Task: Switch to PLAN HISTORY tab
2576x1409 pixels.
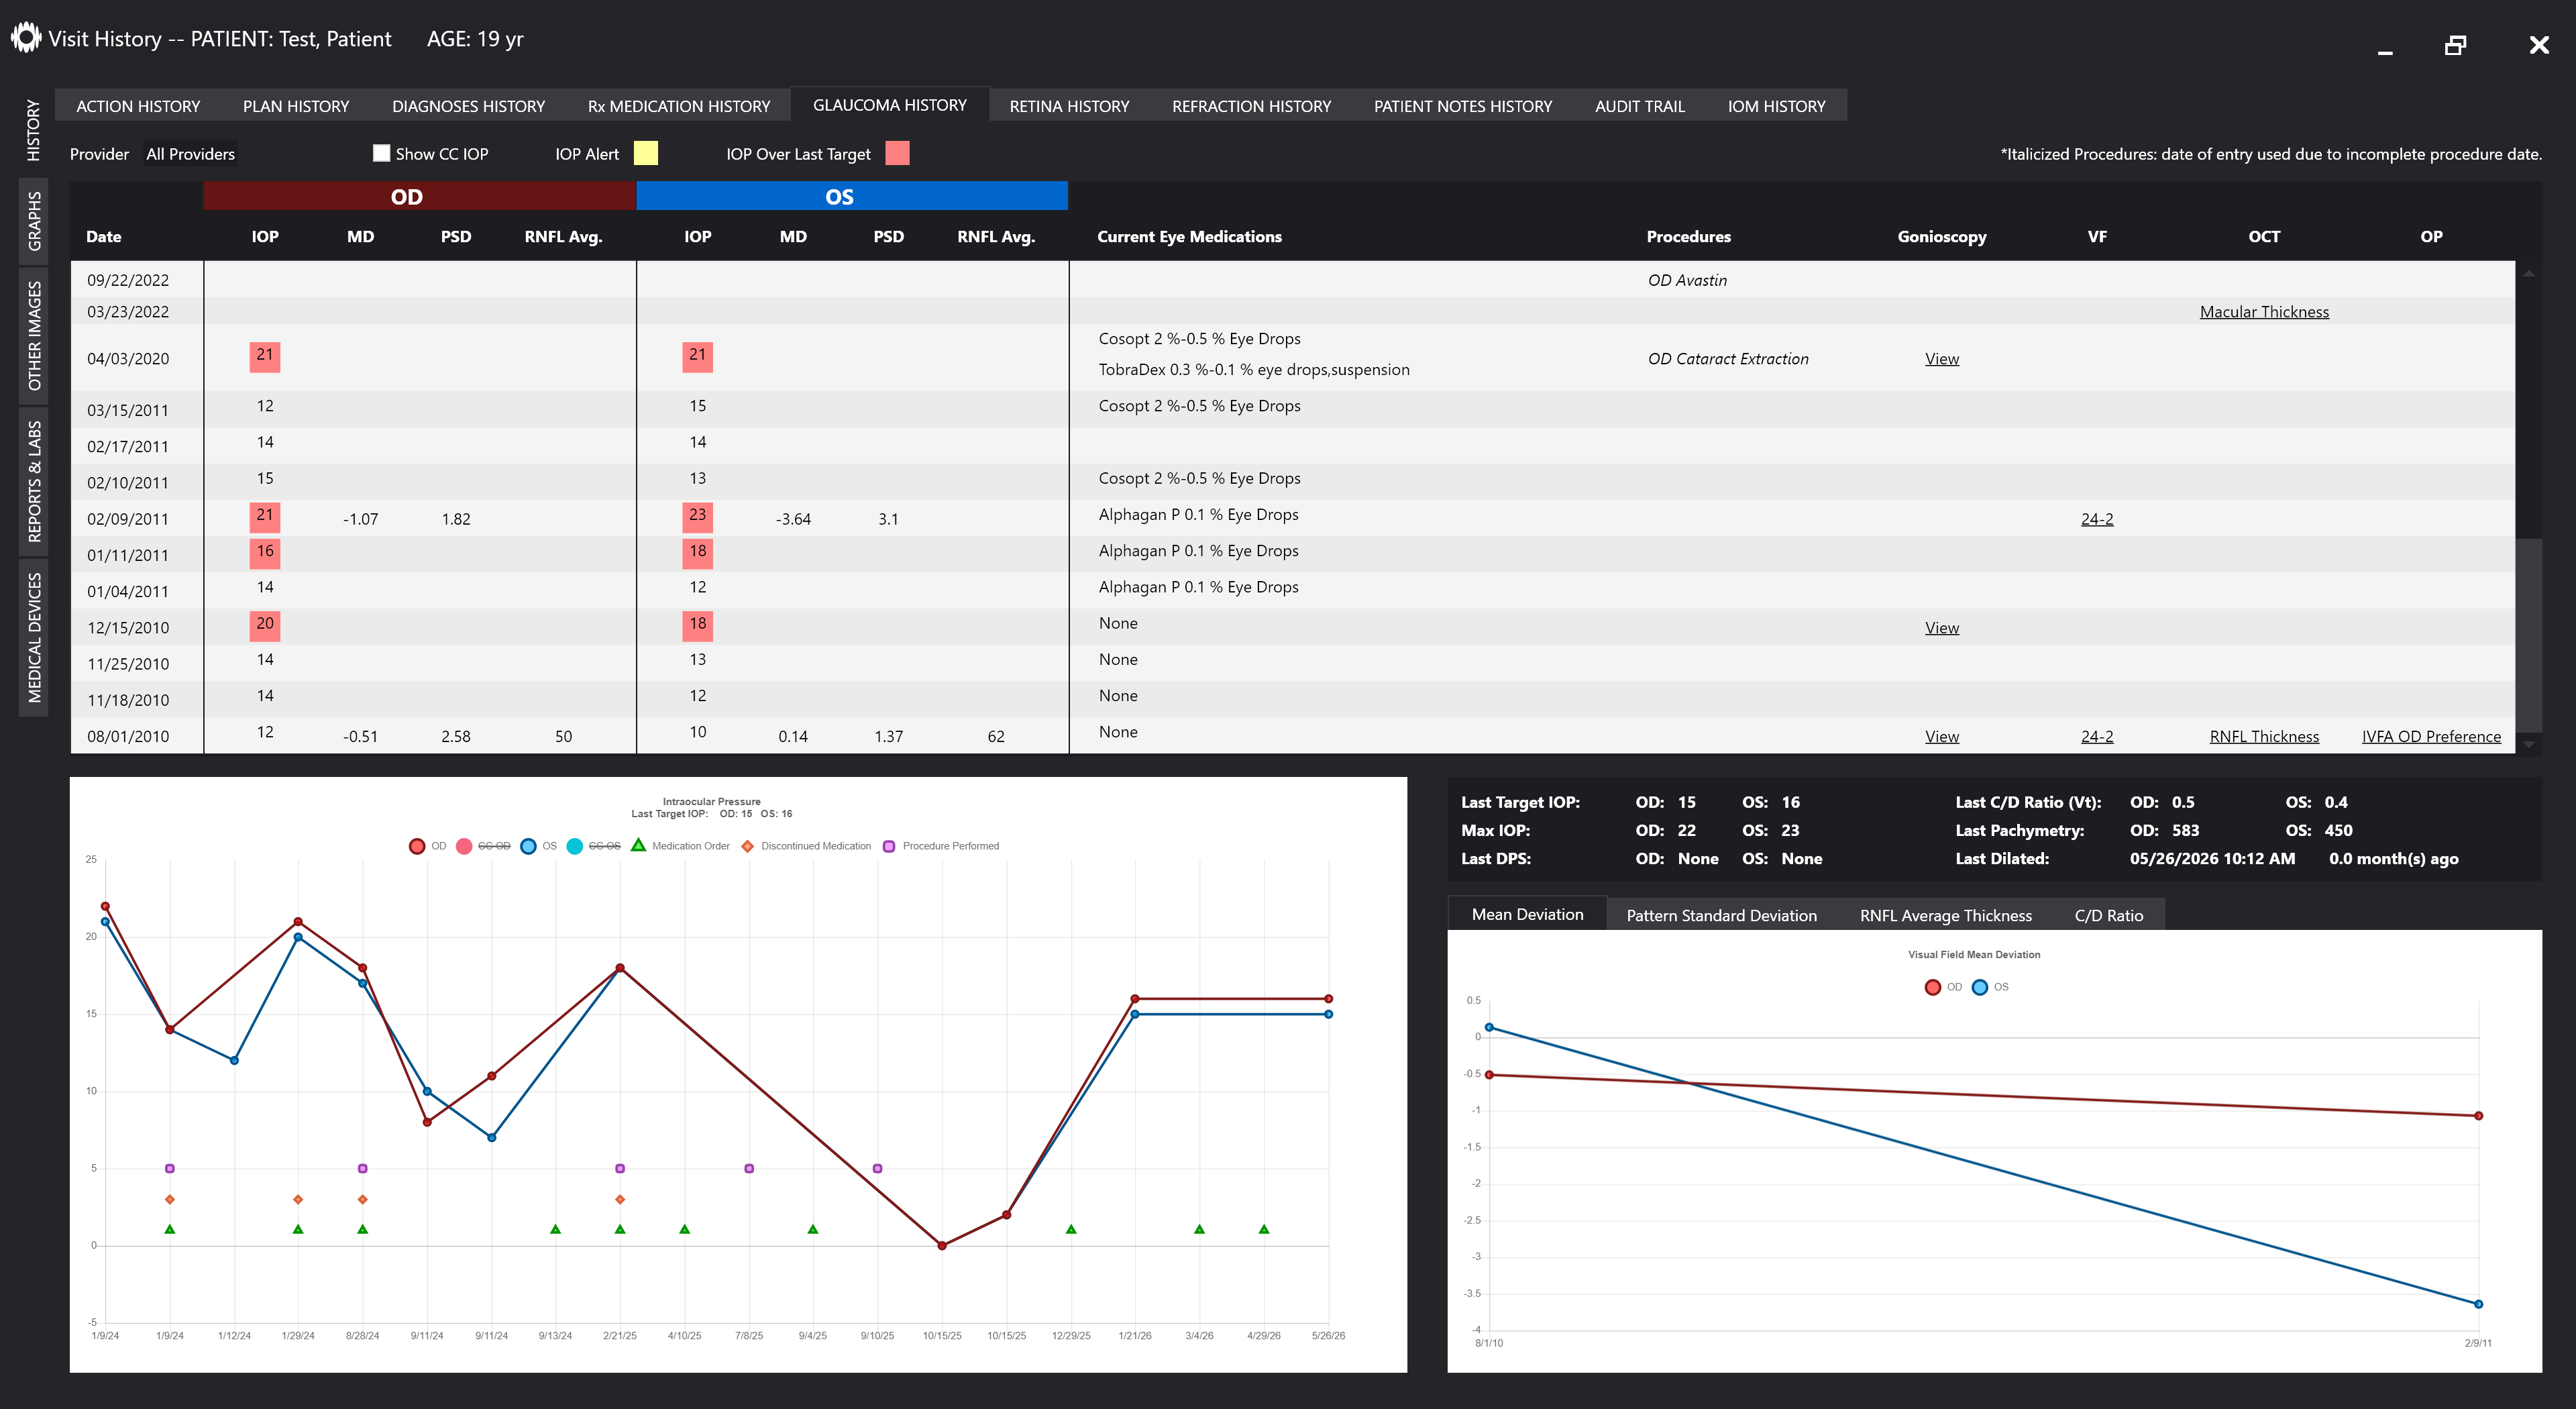Action: [x=296, y=106]
